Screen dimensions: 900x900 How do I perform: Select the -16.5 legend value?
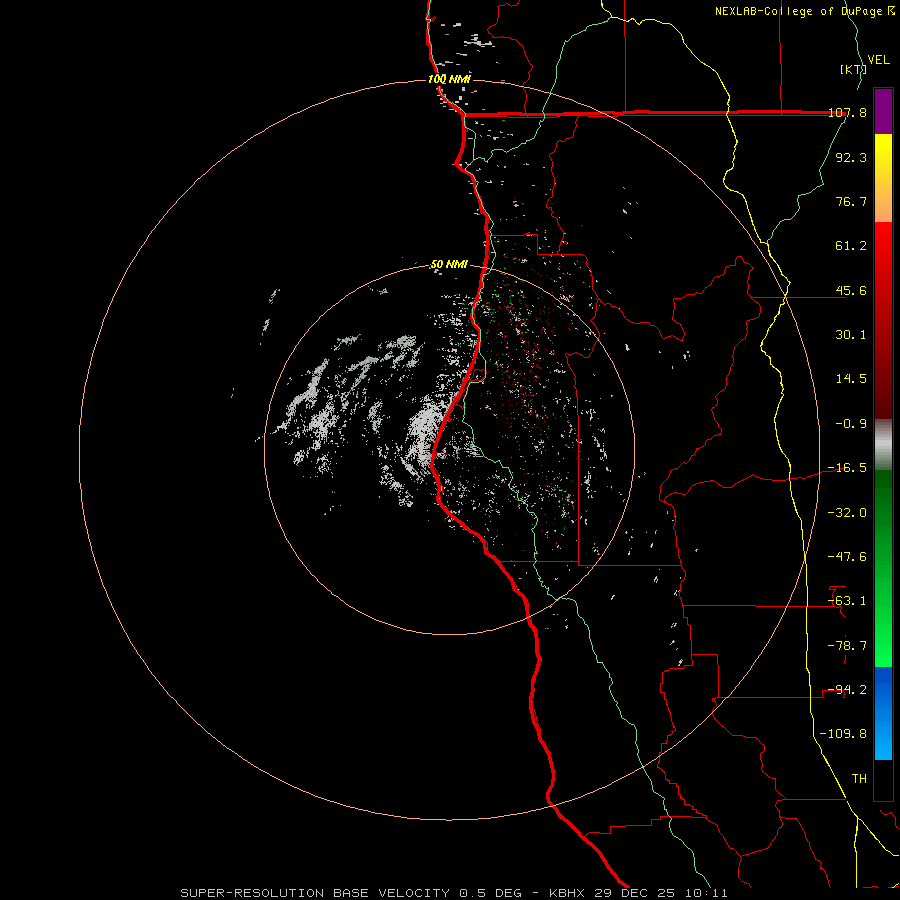tap(847, 468)
